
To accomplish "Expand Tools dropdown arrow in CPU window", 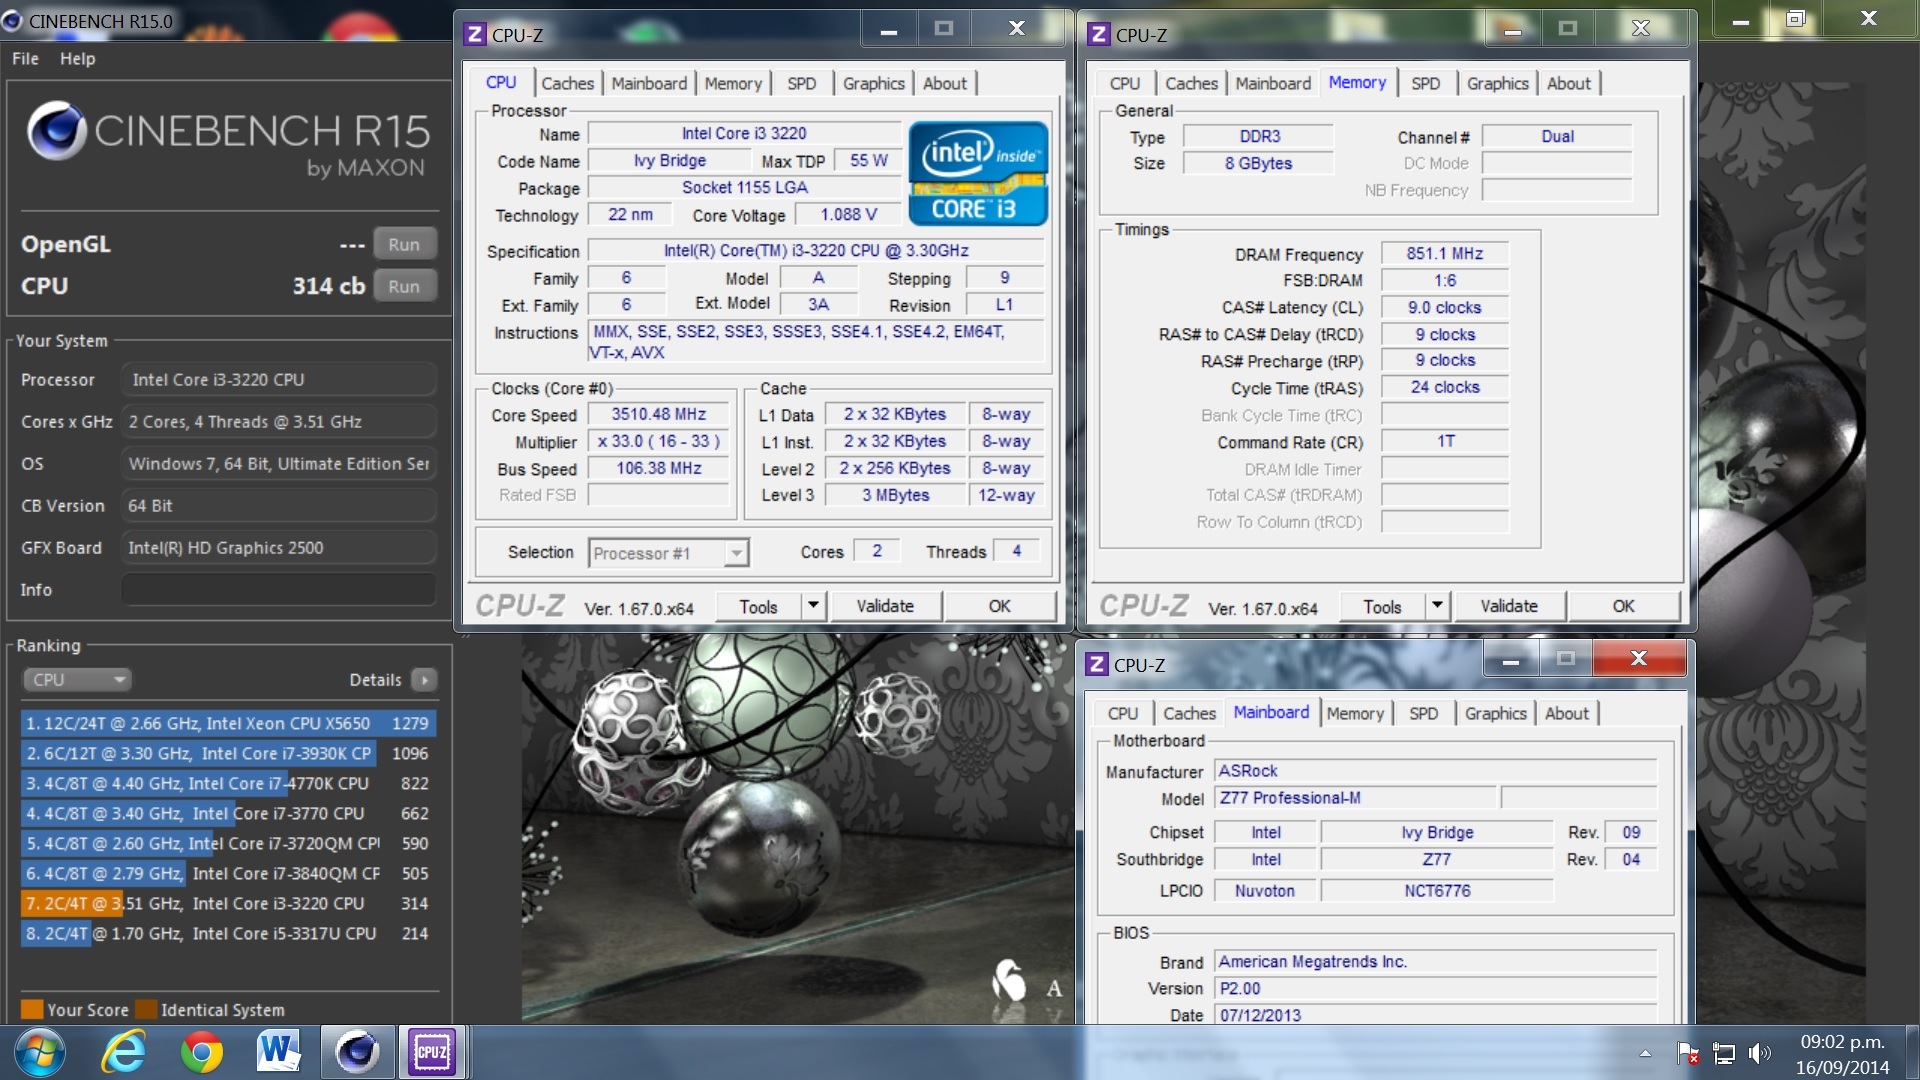I will click(813, 606).
